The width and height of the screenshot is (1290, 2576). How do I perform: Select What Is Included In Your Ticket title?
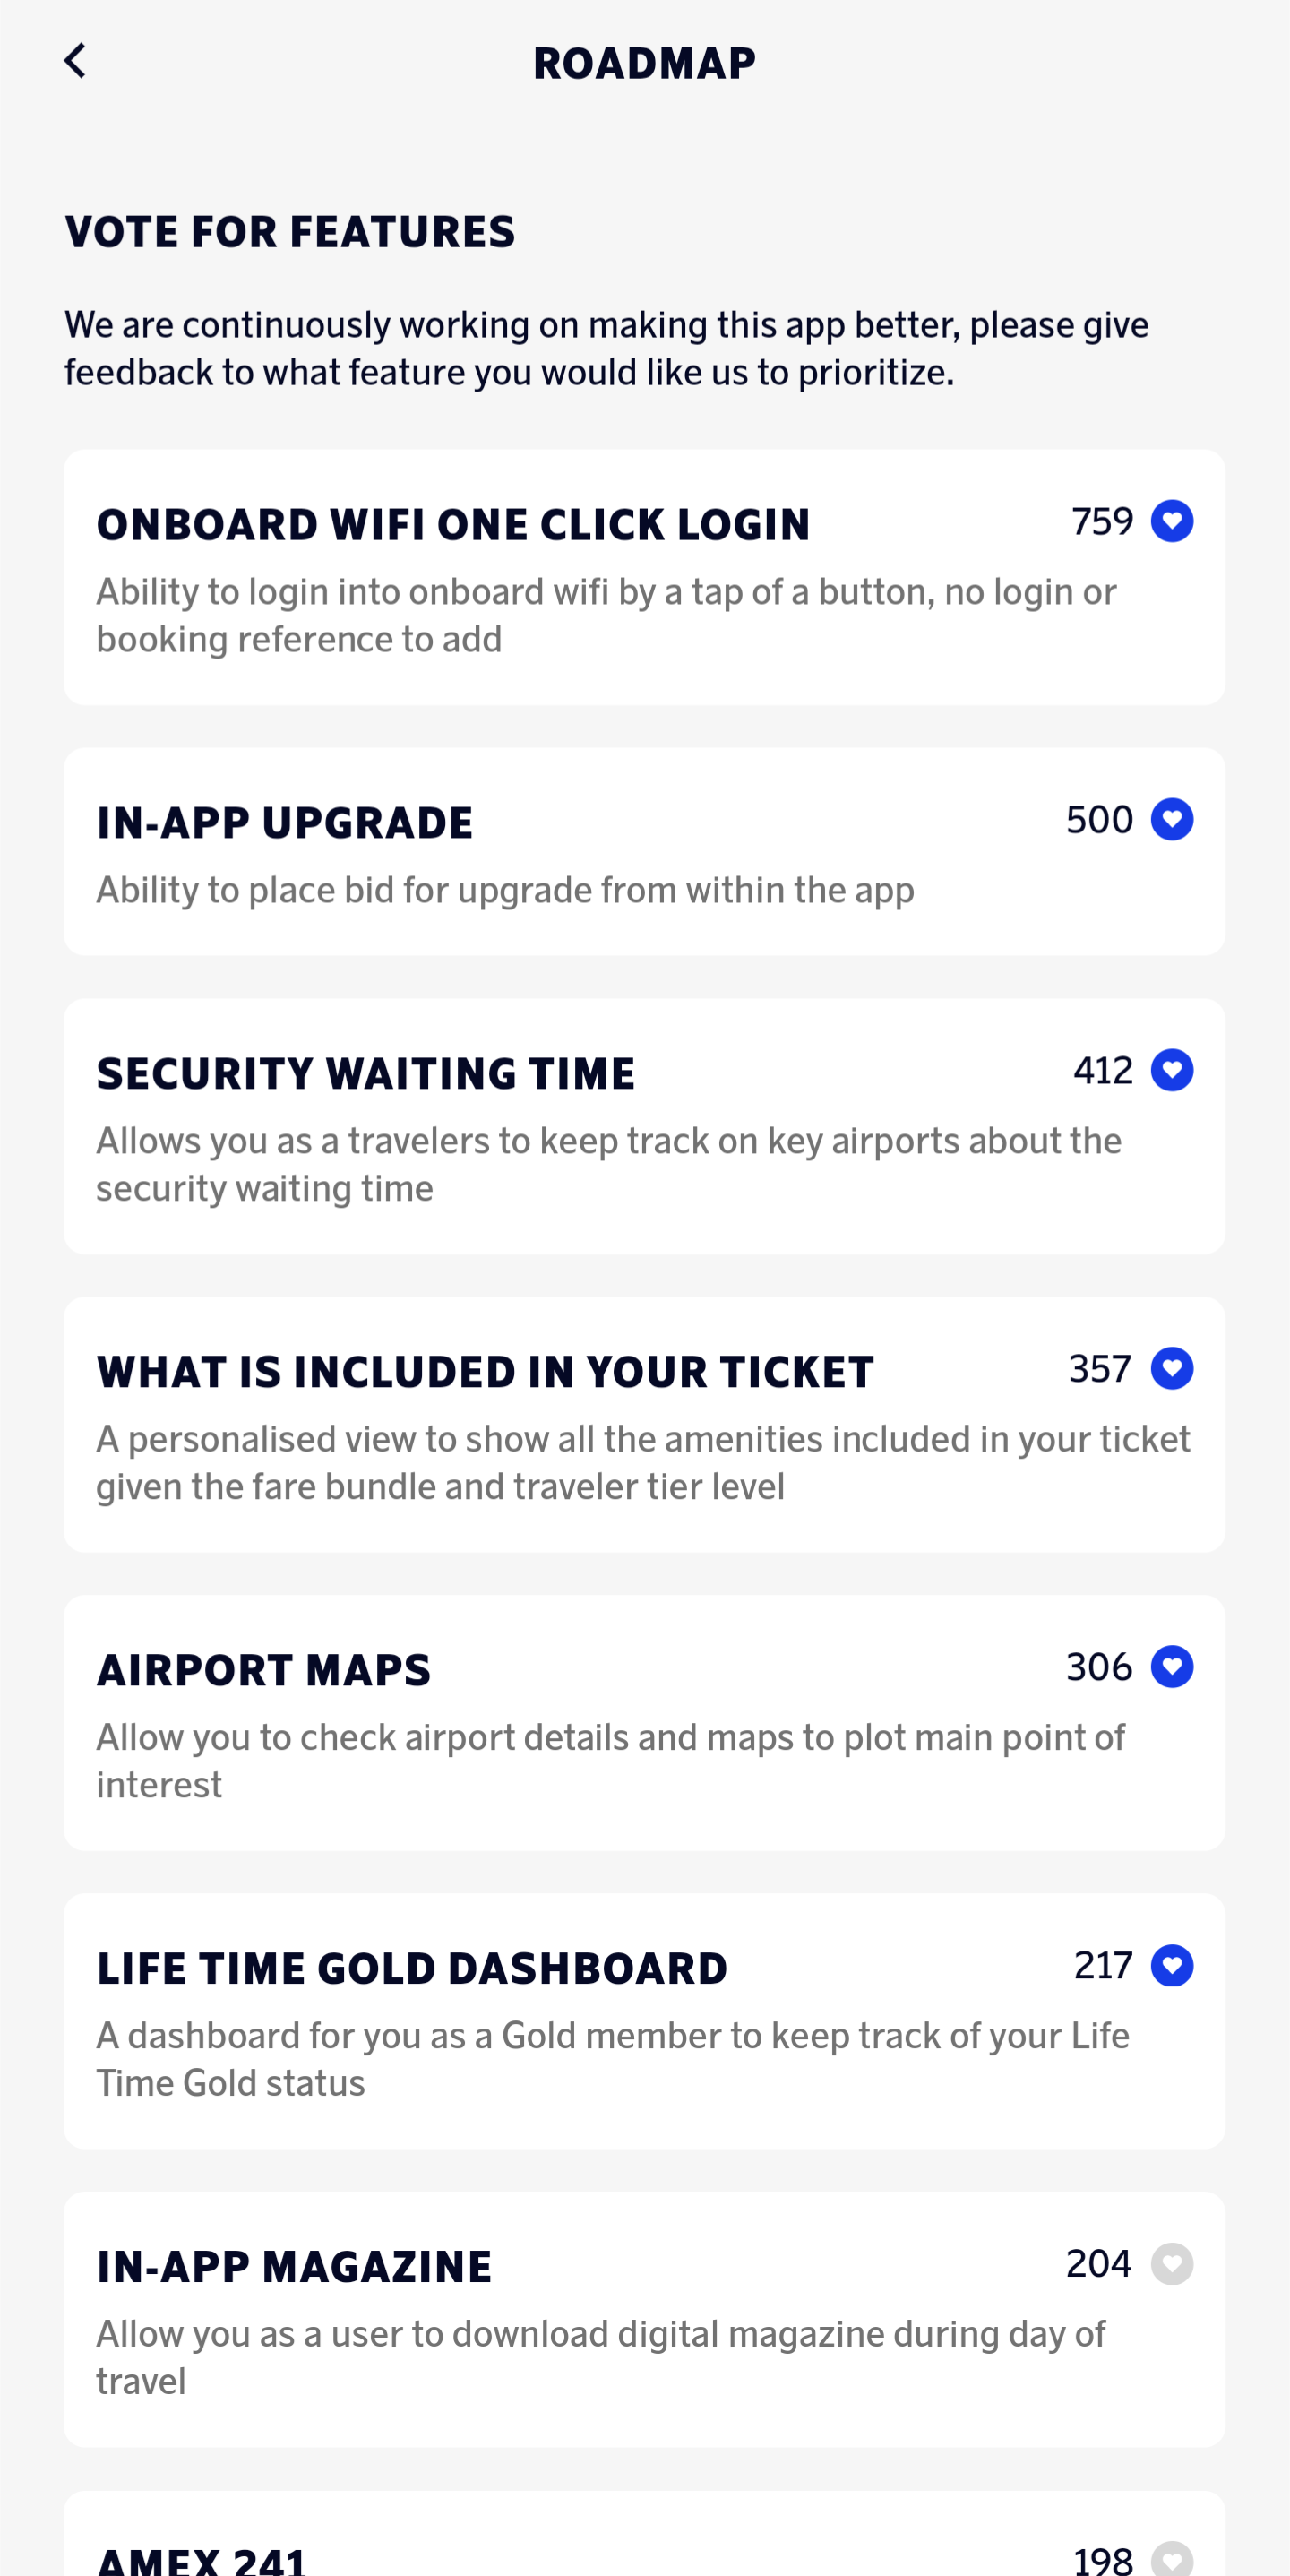[485, 1372]
